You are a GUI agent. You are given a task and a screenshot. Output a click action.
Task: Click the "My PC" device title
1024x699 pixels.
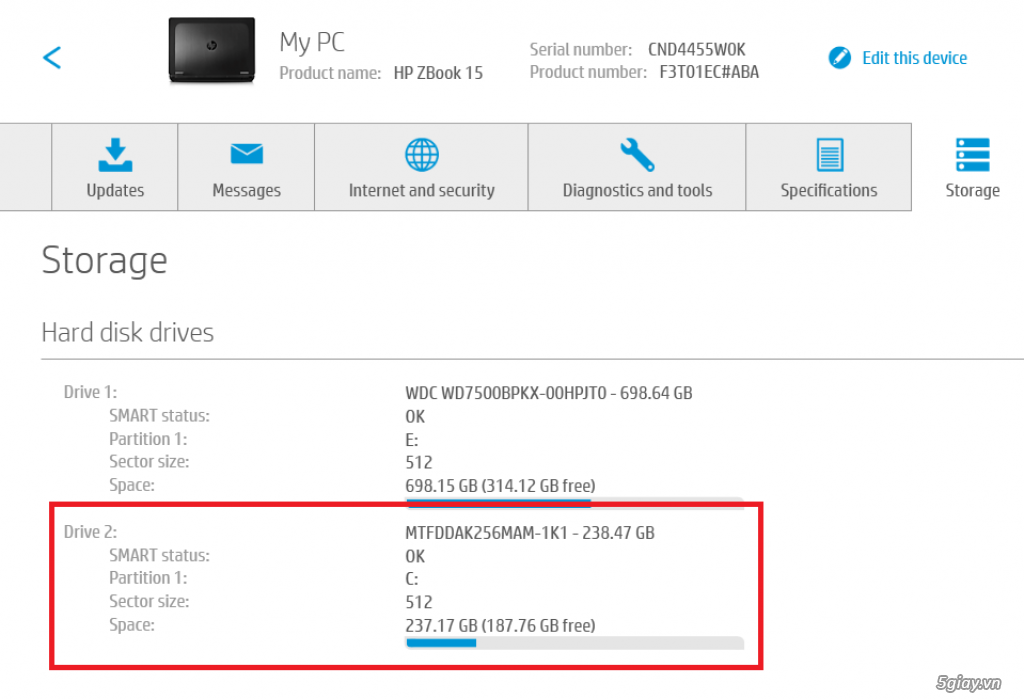click(312, 43)
